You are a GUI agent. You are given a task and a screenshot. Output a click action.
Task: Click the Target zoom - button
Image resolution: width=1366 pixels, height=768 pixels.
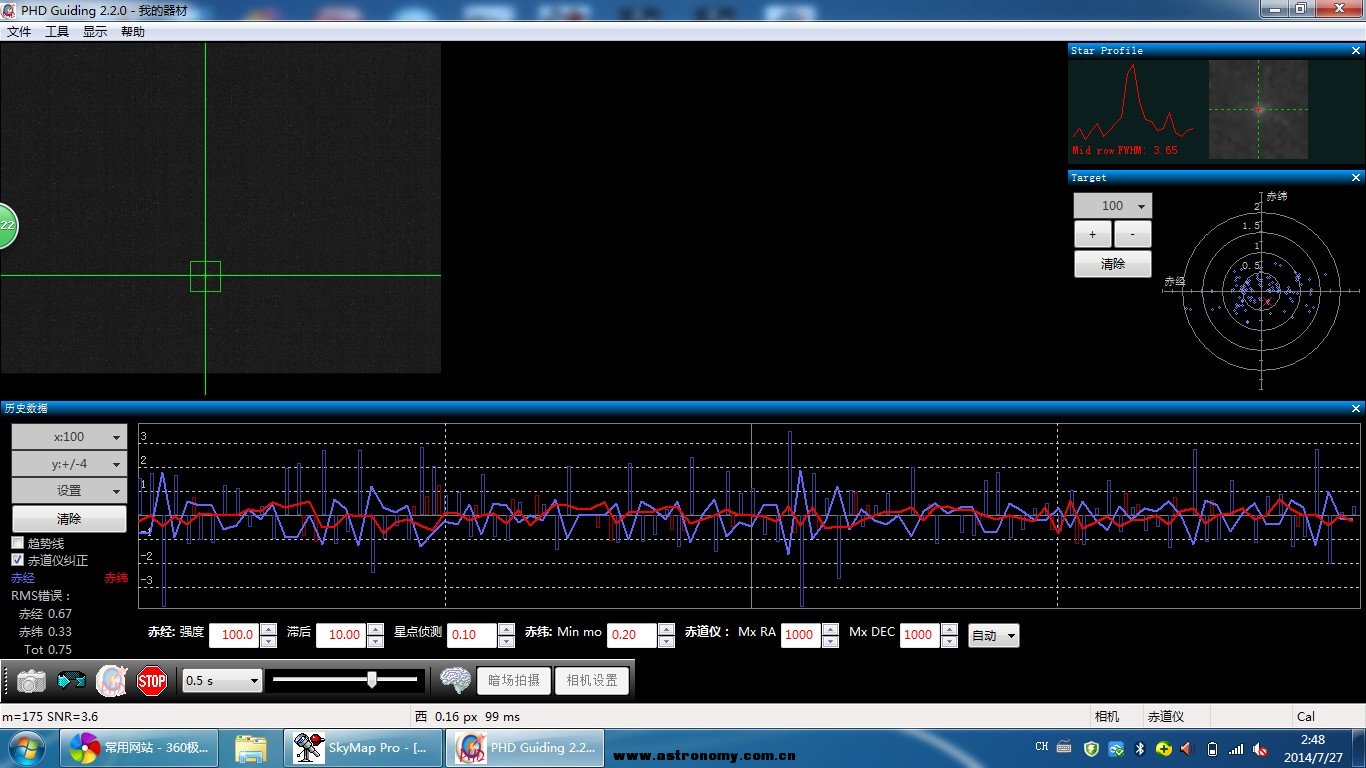click(x=1132, y=234)
